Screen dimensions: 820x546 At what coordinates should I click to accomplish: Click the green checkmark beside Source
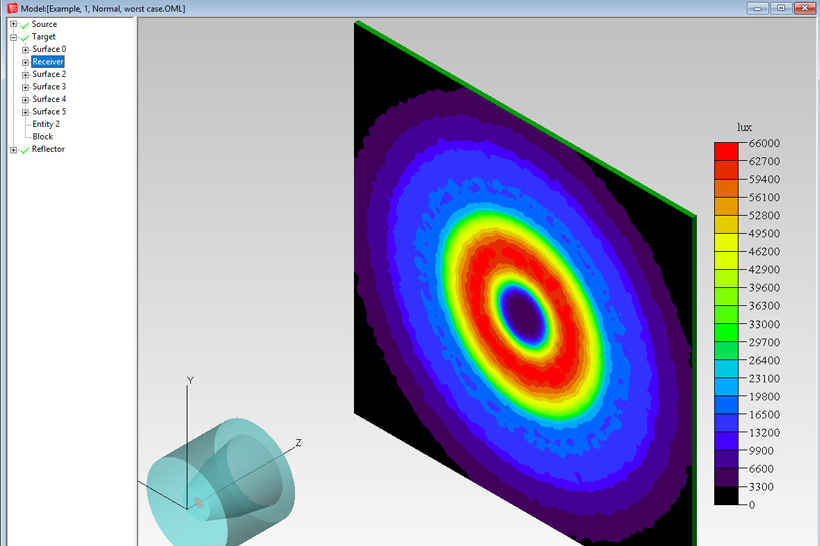[x=24, y=24]
